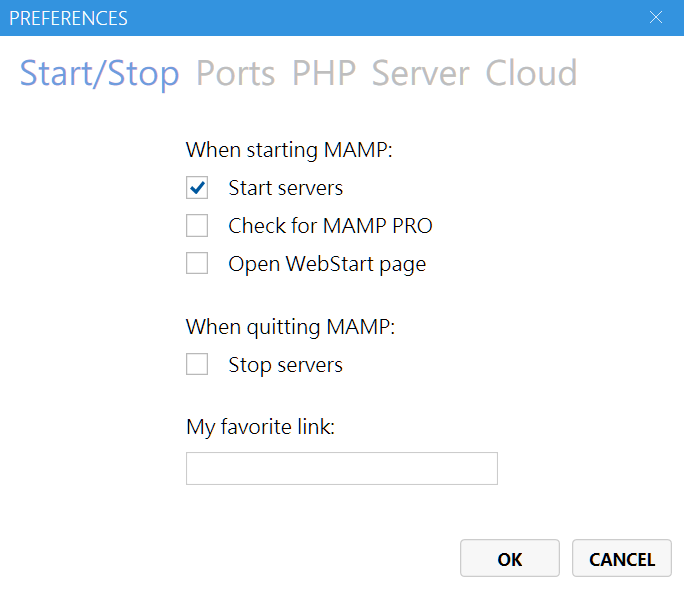
Task: Click the "Open WebStart page" label
Action: tap(327, 264)
